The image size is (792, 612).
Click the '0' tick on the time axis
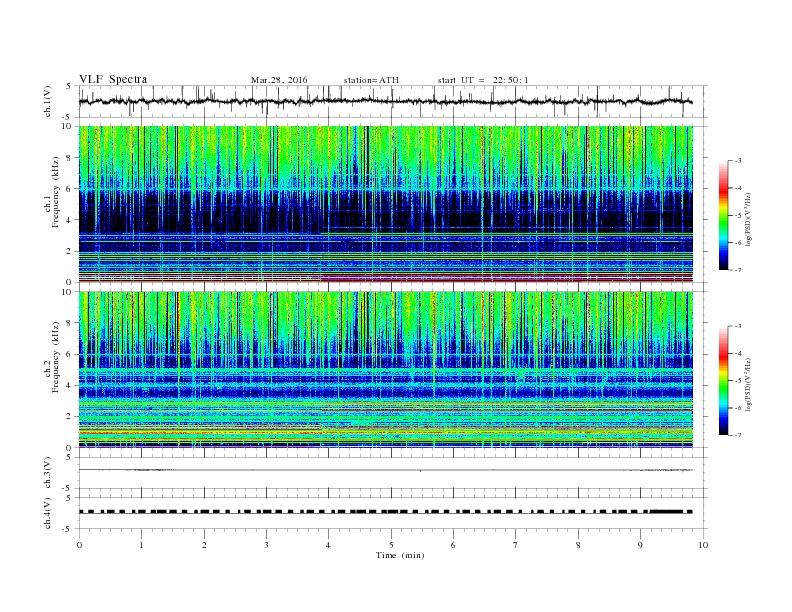coord(79,545)
